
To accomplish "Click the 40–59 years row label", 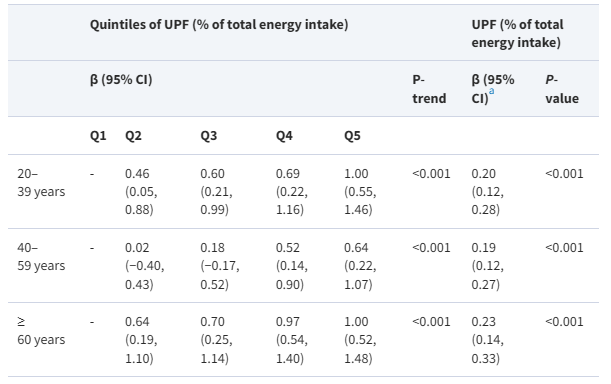I will click(x=41, y=257).
